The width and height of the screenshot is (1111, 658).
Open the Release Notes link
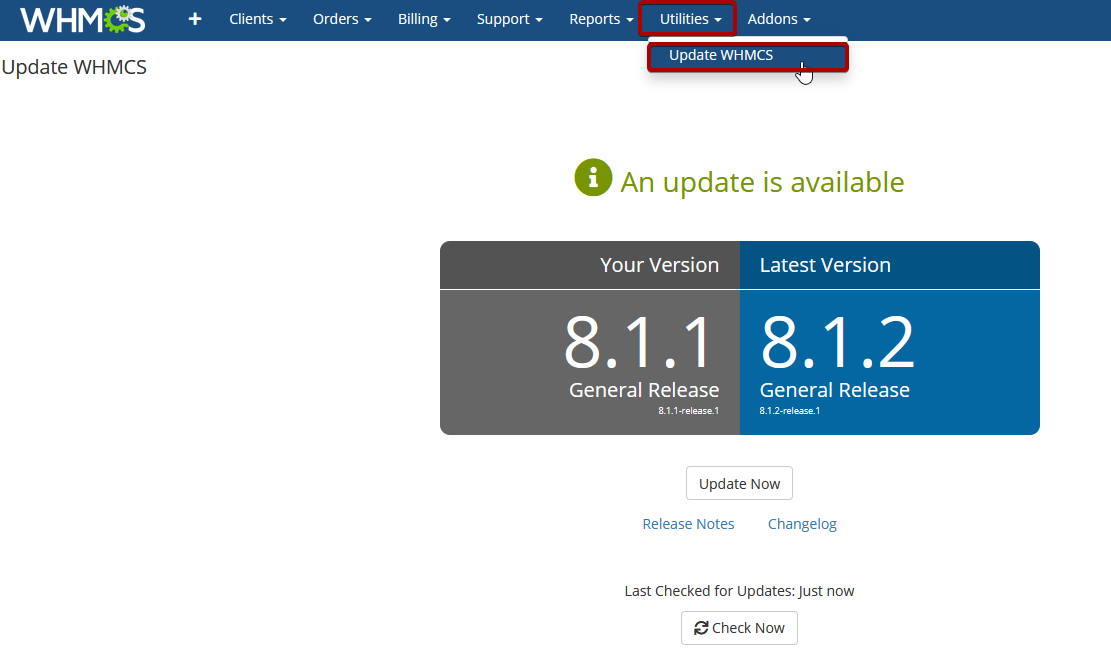pos(688,524)
